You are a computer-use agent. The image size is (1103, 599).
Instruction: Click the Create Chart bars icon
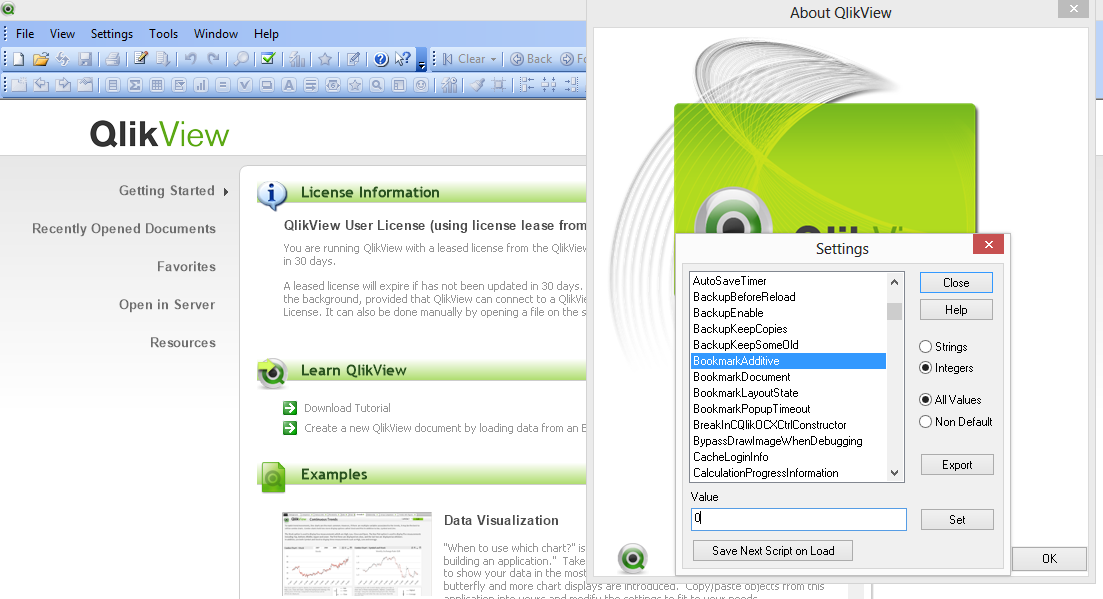pos(201,85)
